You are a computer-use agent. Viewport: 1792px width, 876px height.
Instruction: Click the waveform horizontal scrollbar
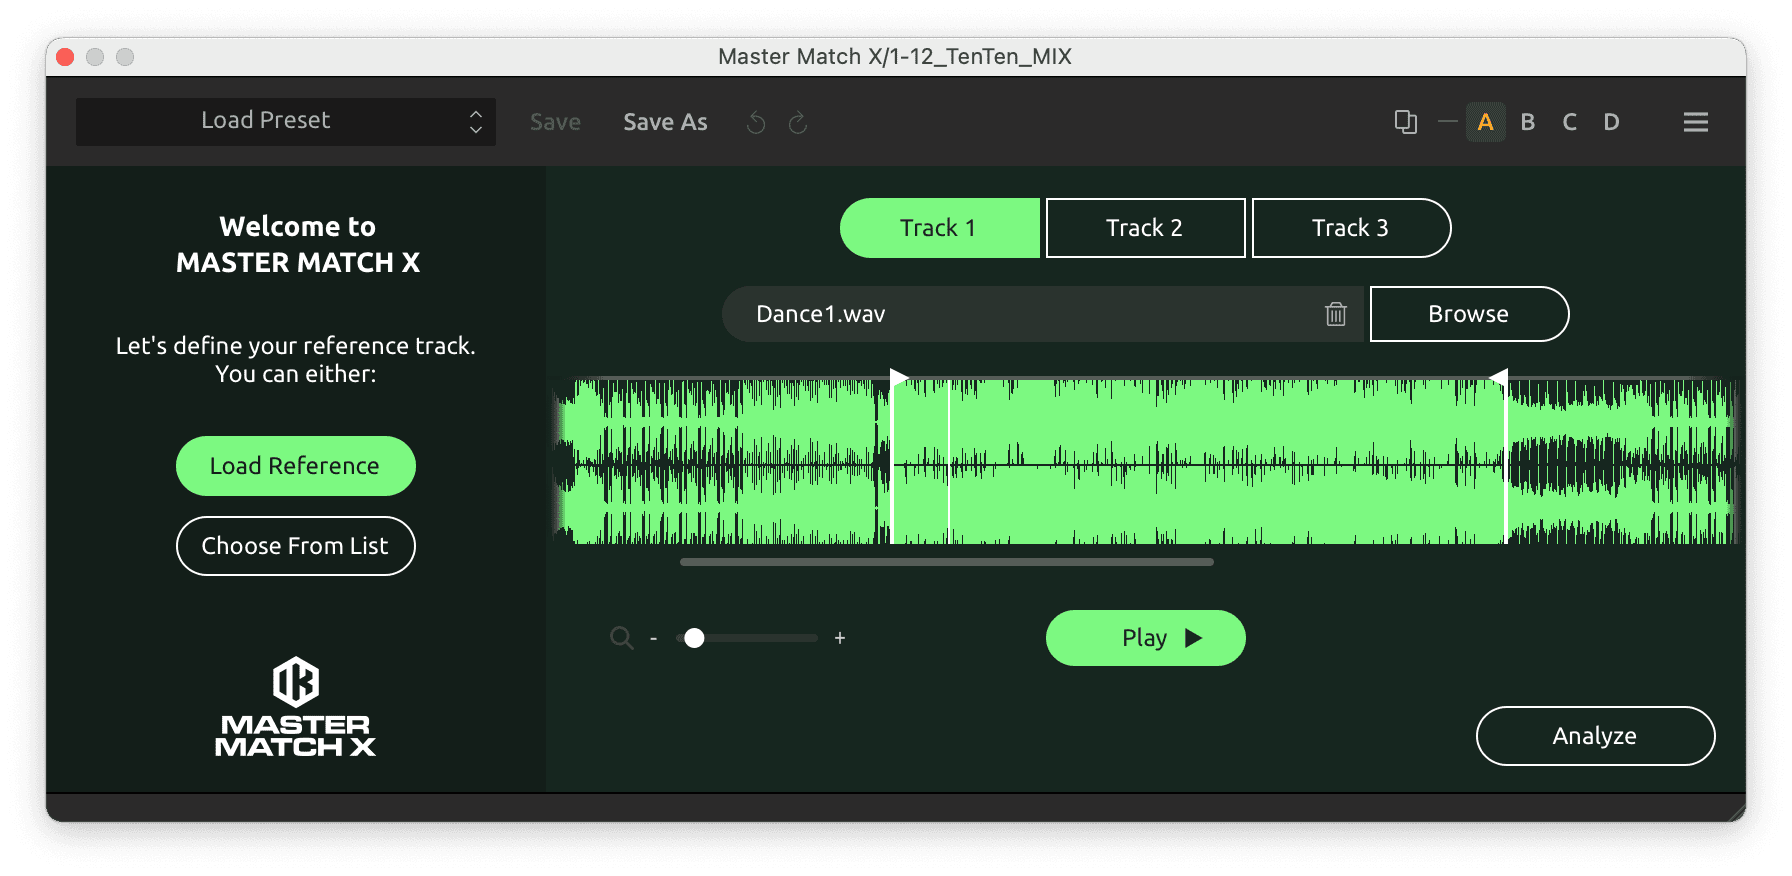coord(946,562)
